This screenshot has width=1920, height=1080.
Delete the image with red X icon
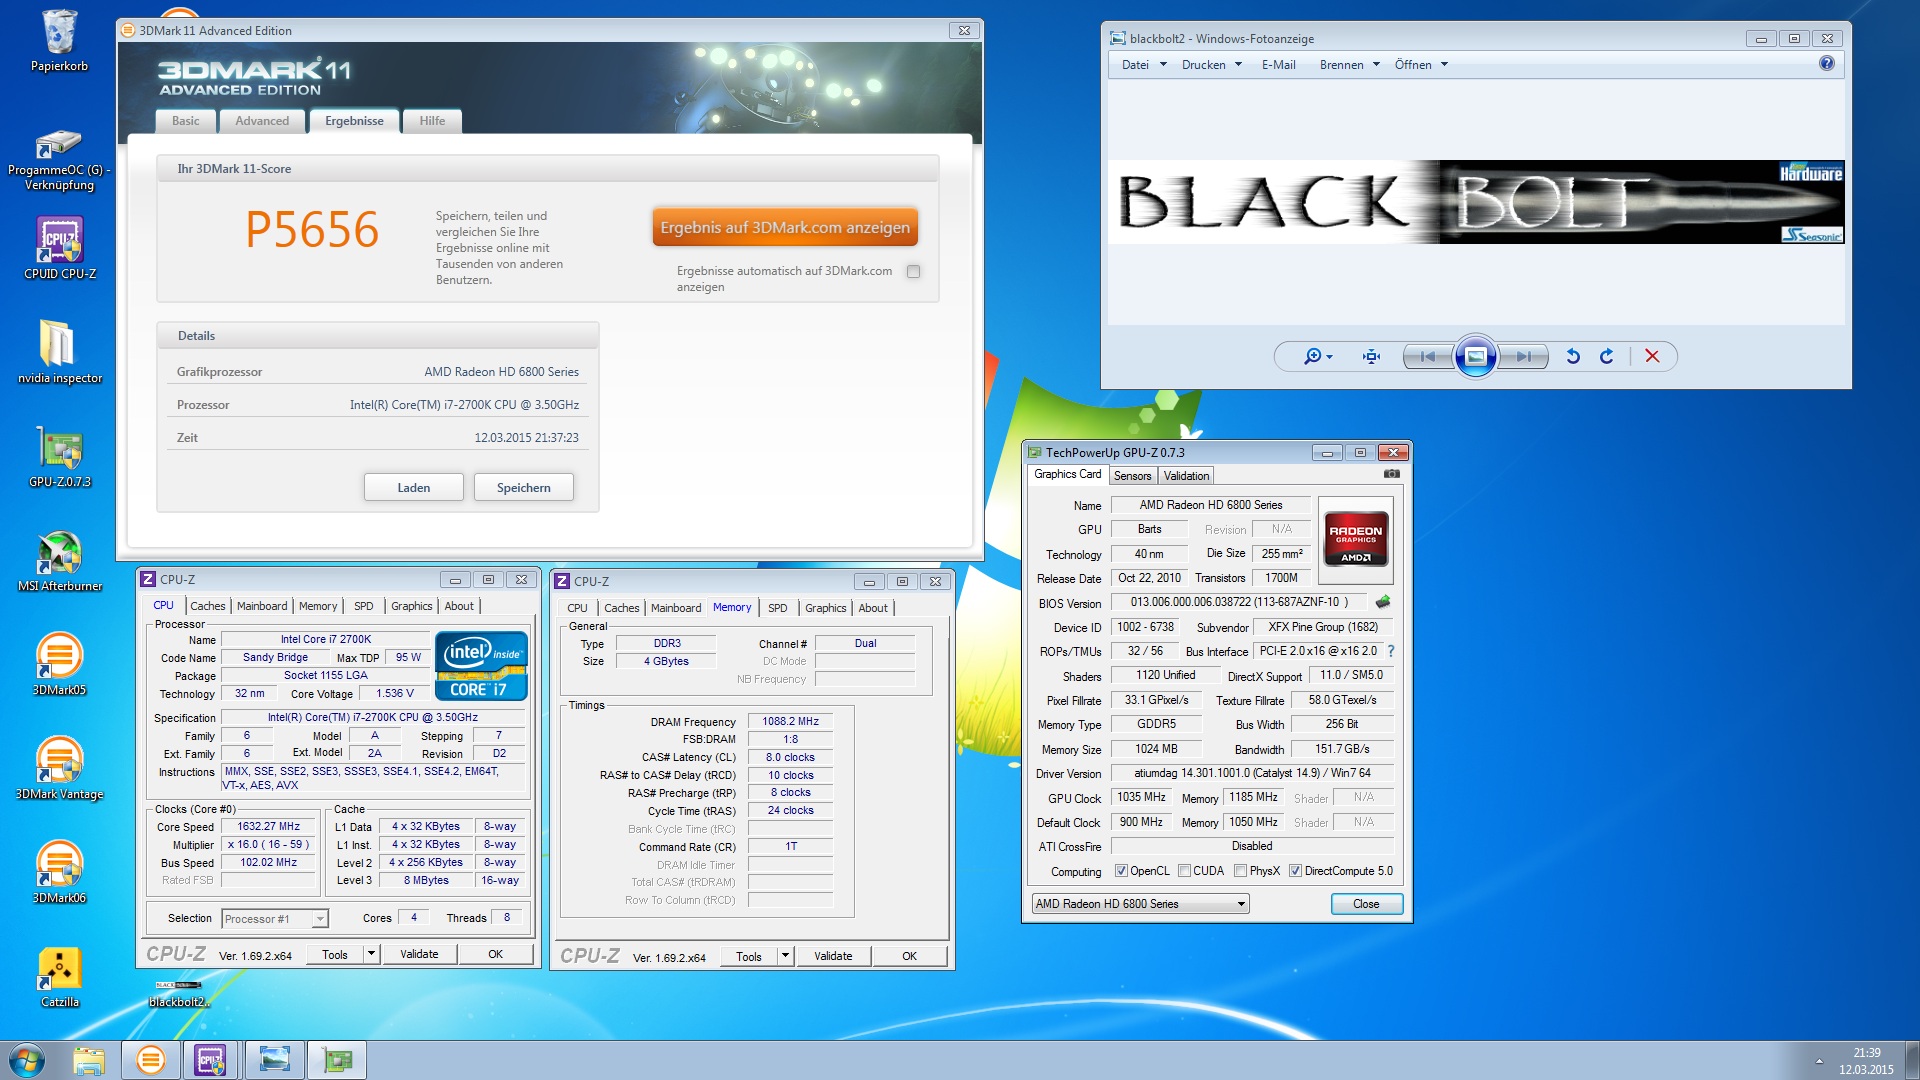pos(1652,356)
